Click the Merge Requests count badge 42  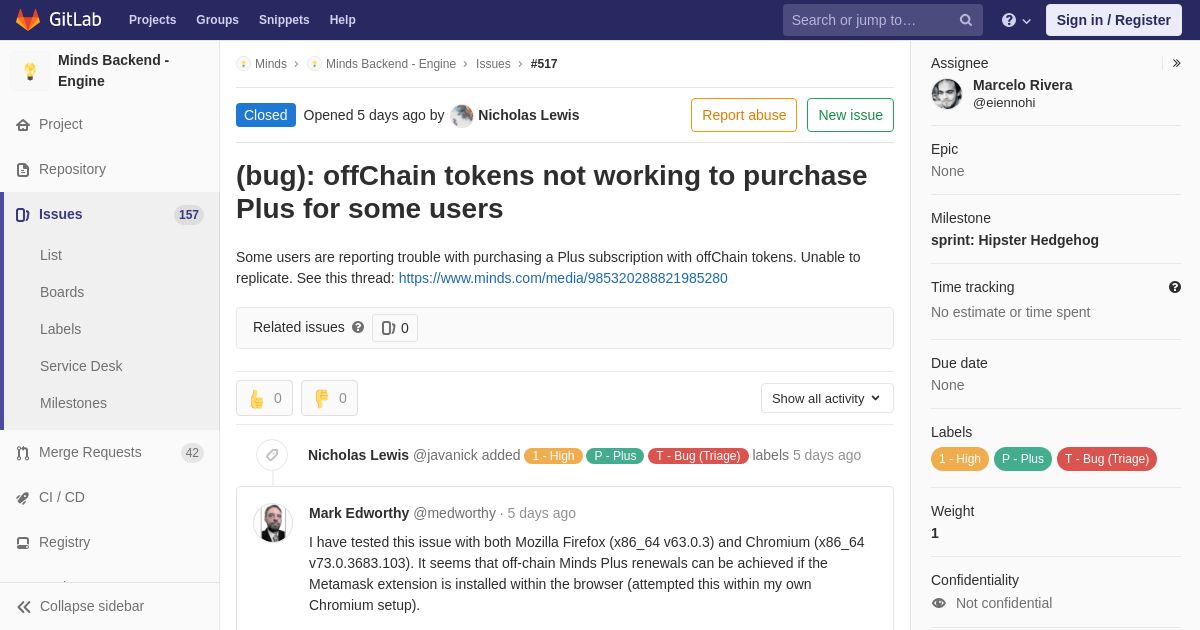click(x=192, y=453)
